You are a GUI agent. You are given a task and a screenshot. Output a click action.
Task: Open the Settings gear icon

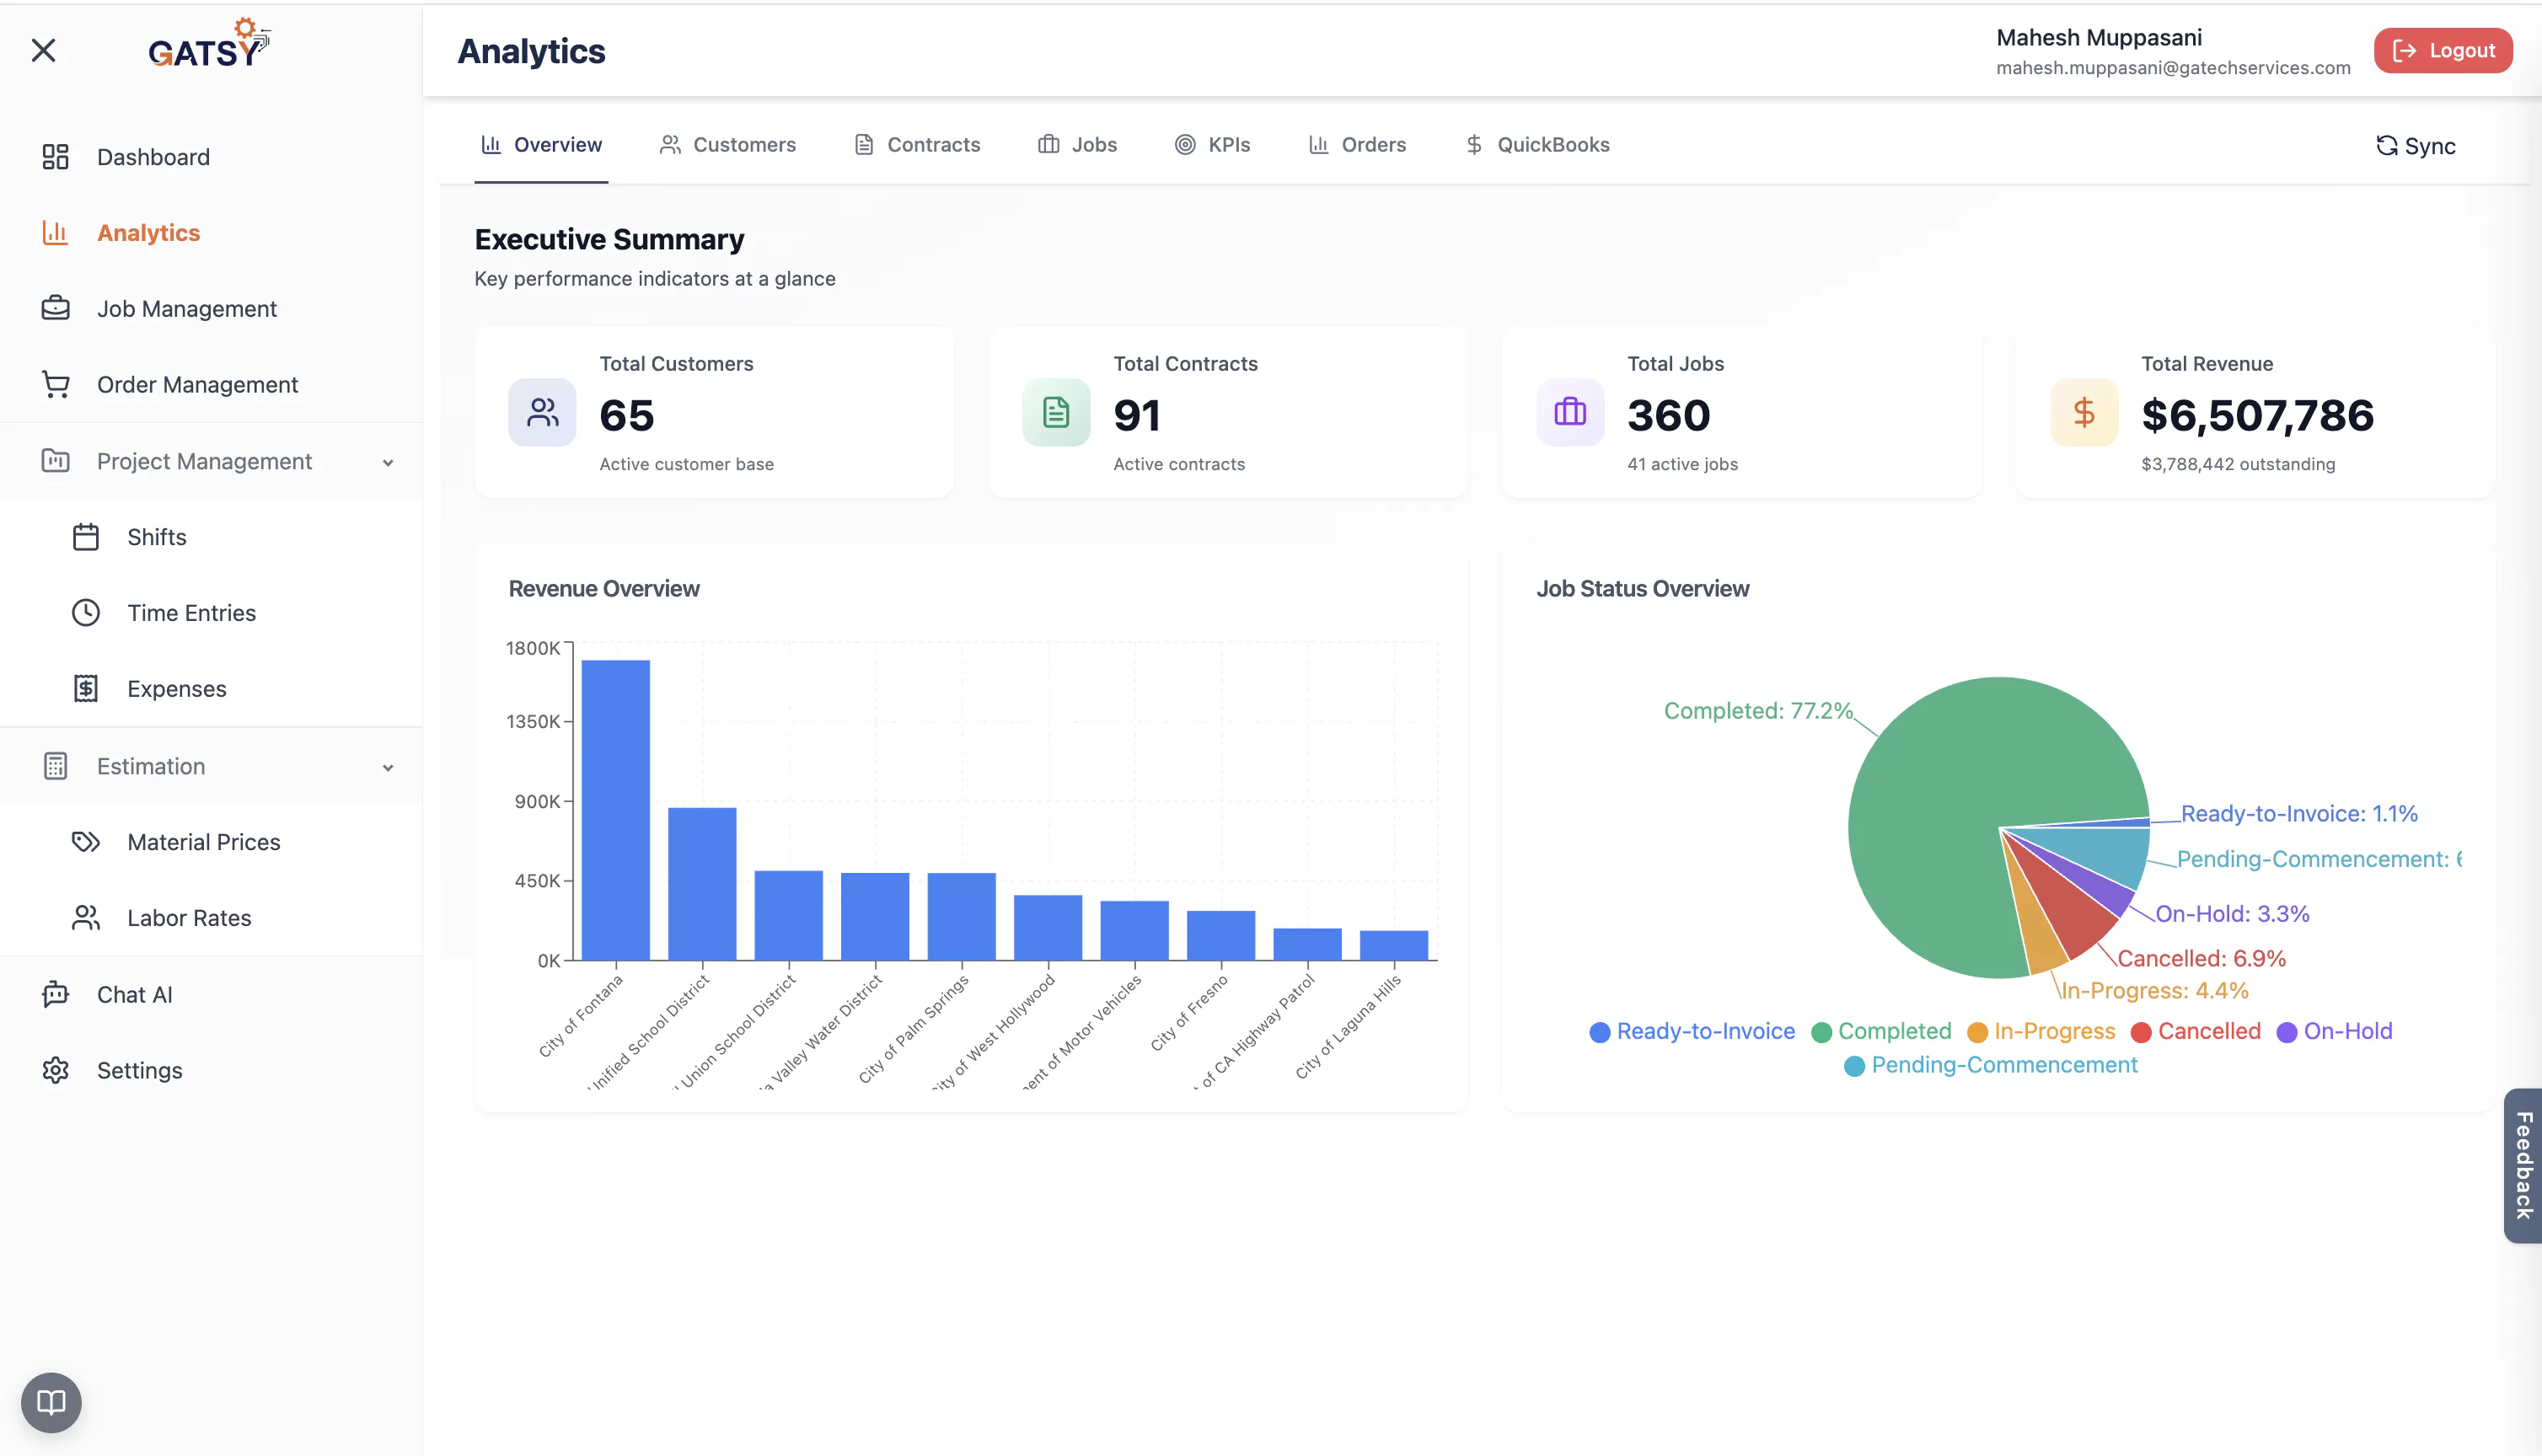click(55, 1070)
